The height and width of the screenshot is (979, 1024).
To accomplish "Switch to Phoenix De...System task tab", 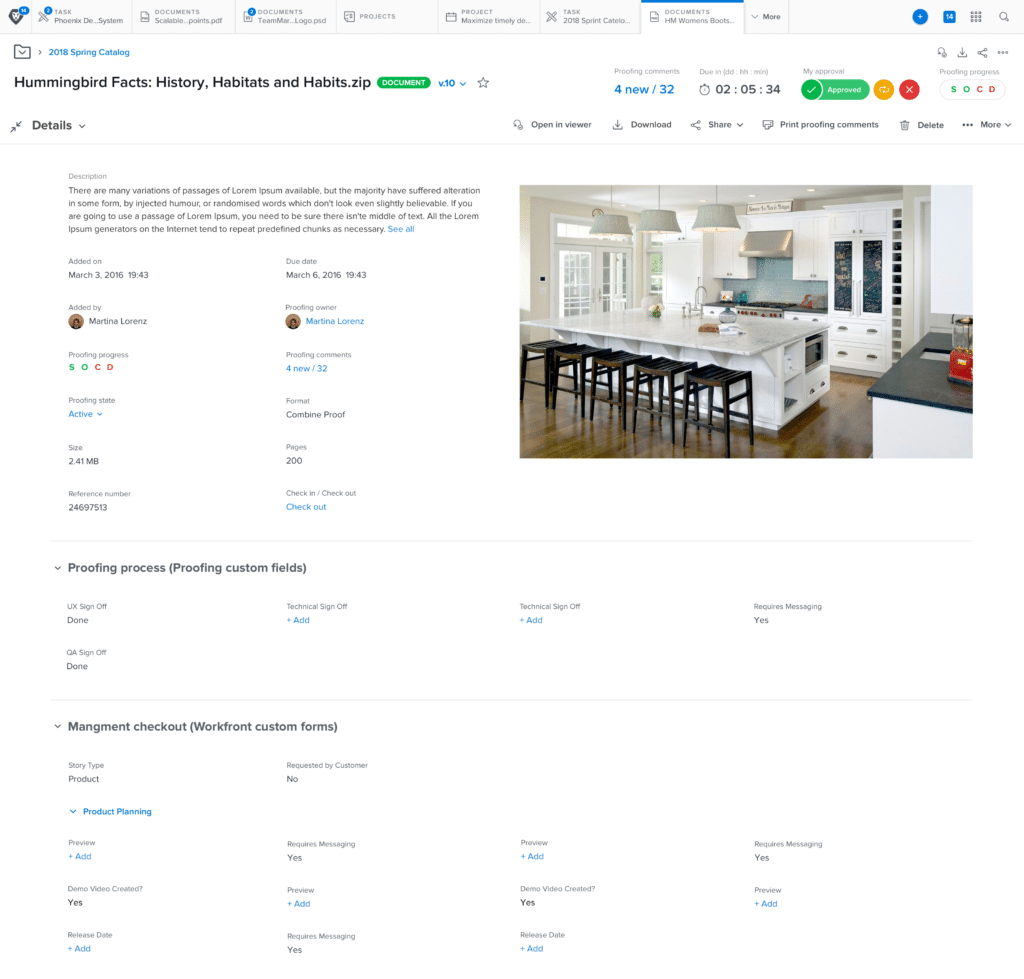I will (x=81, y=16).
